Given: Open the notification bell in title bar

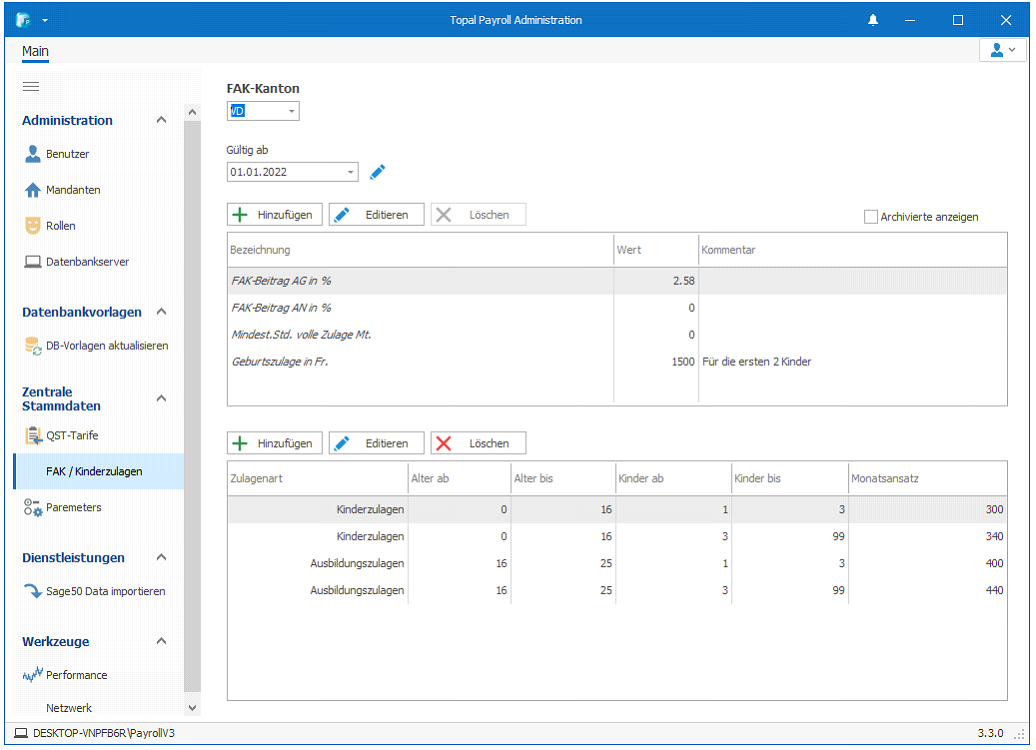Looking at the screenshot, I should click(872, 20).
